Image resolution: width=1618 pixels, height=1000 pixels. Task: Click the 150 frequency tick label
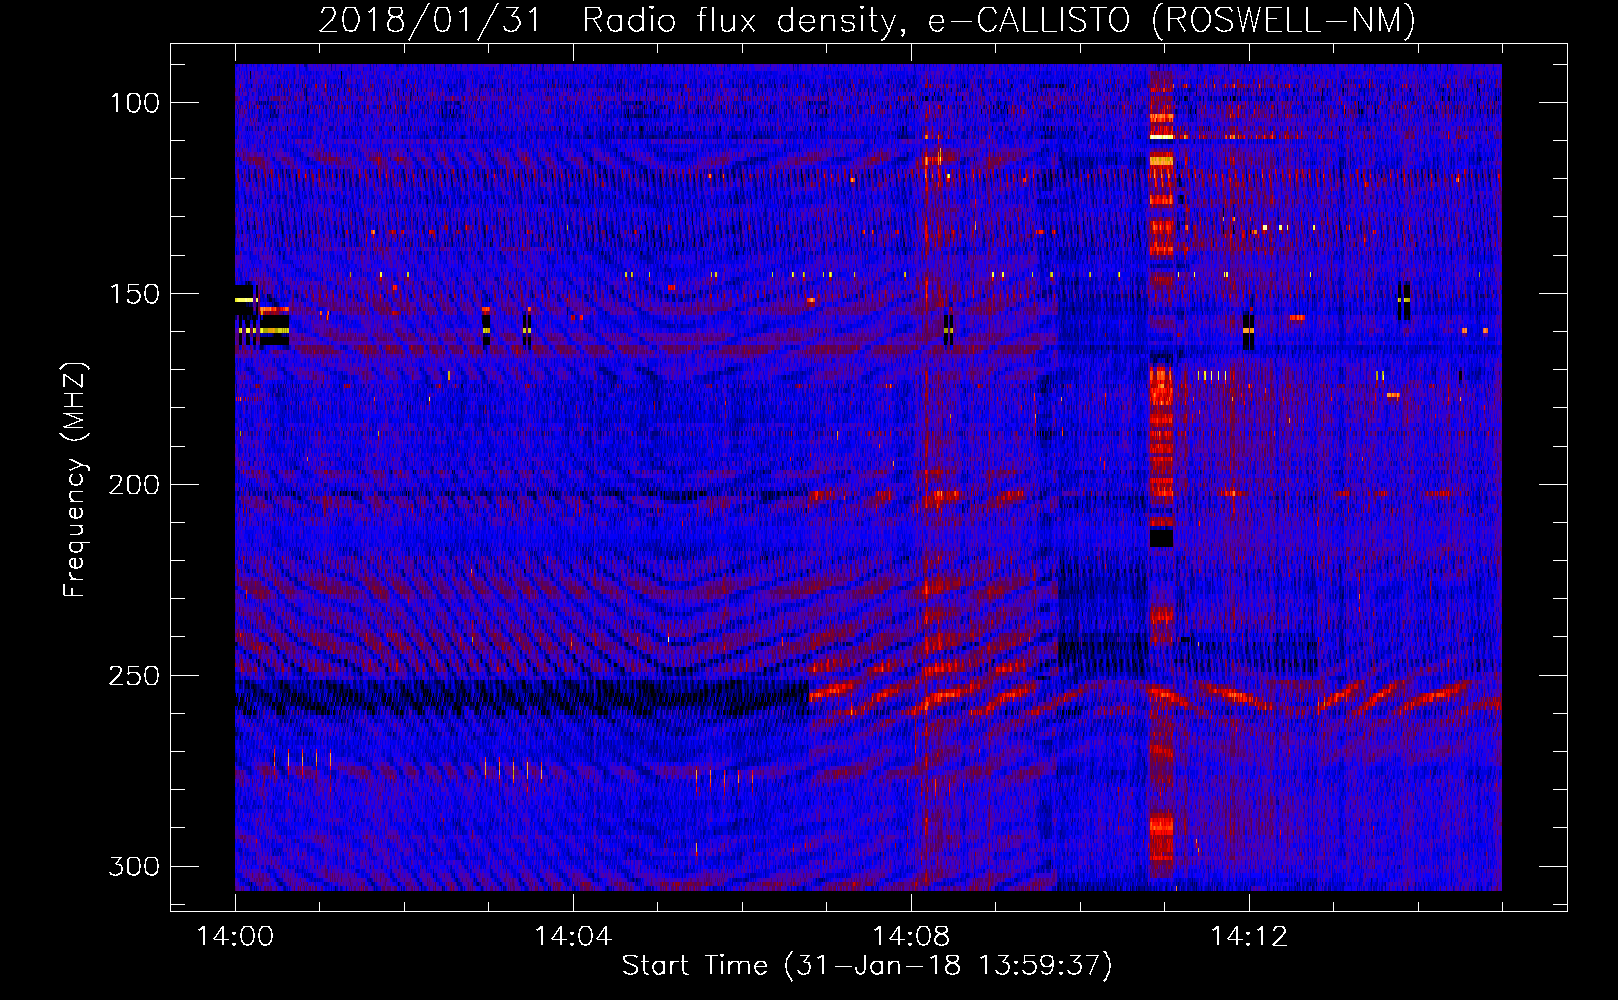pyautogui.click(x=135, y=294)
